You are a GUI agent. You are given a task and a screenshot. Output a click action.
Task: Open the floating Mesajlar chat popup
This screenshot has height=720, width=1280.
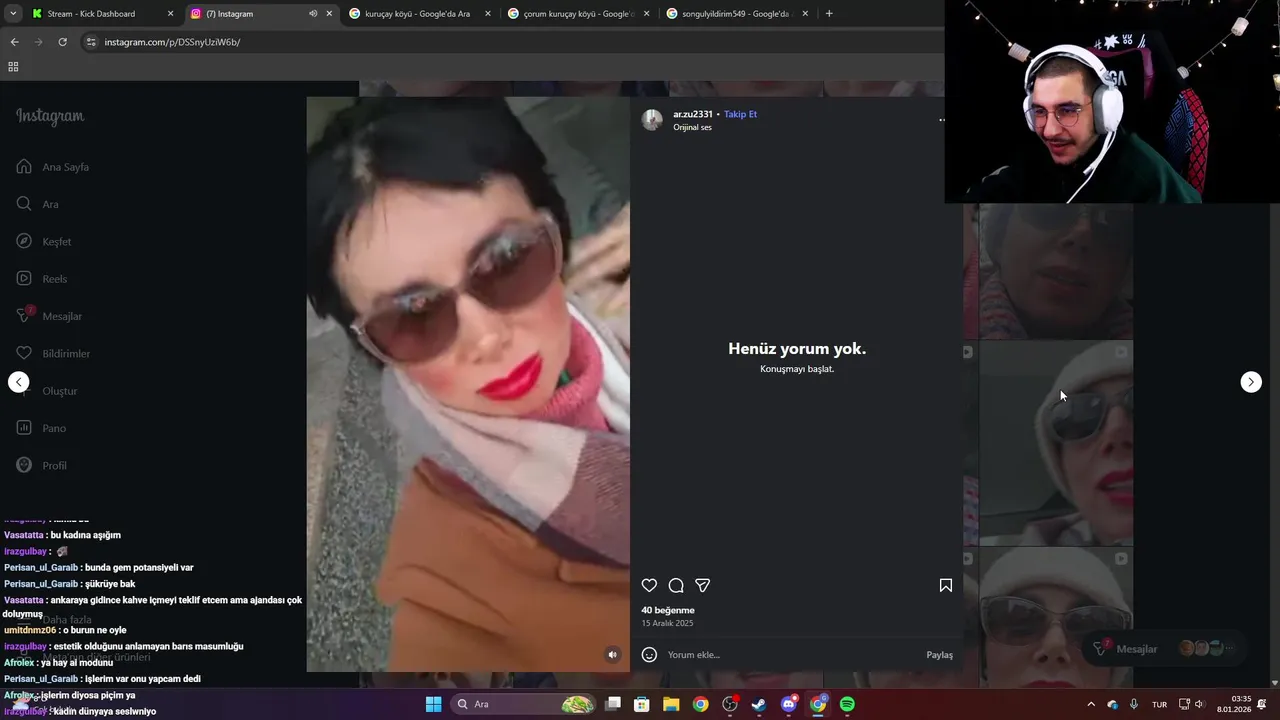pos(1164,649)
